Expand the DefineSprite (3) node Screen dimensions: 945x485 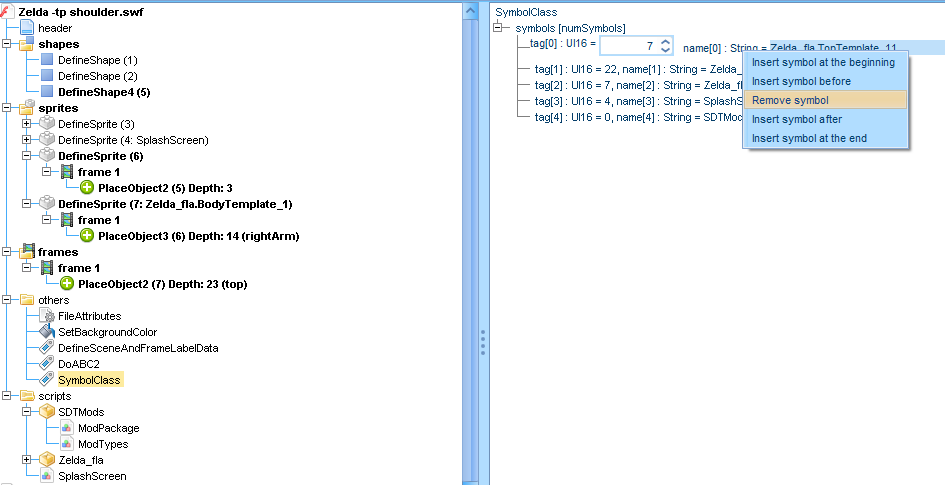[x=27, y=124]
